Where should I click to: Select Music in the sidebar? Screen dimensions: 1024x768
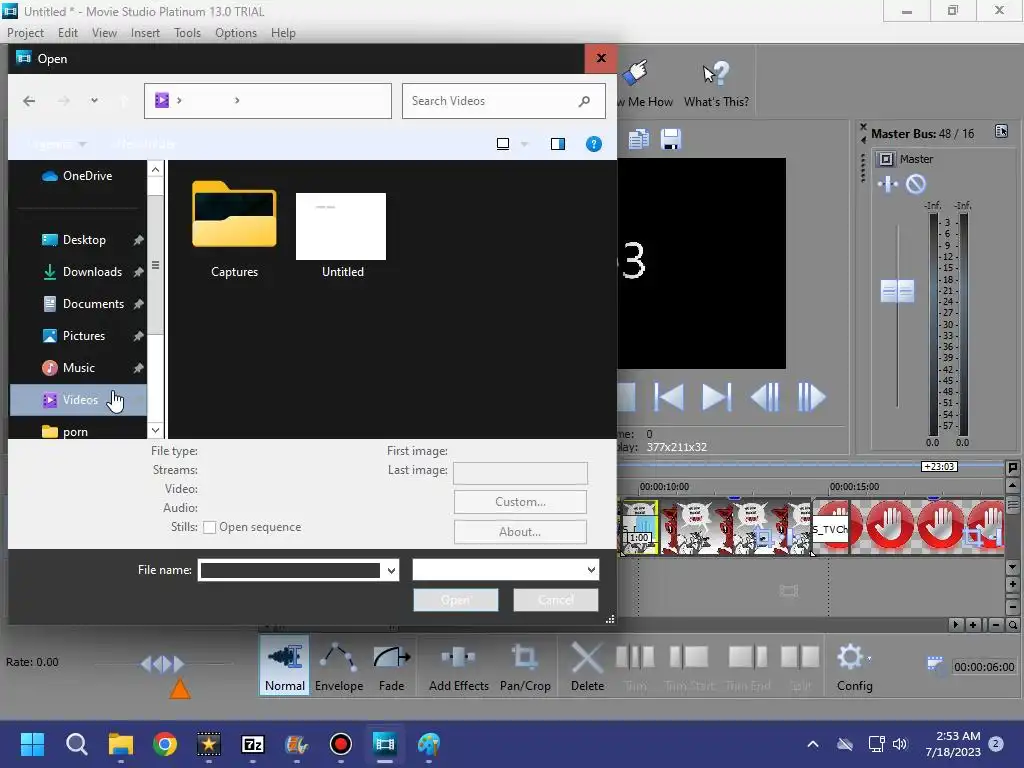[78, 368]
